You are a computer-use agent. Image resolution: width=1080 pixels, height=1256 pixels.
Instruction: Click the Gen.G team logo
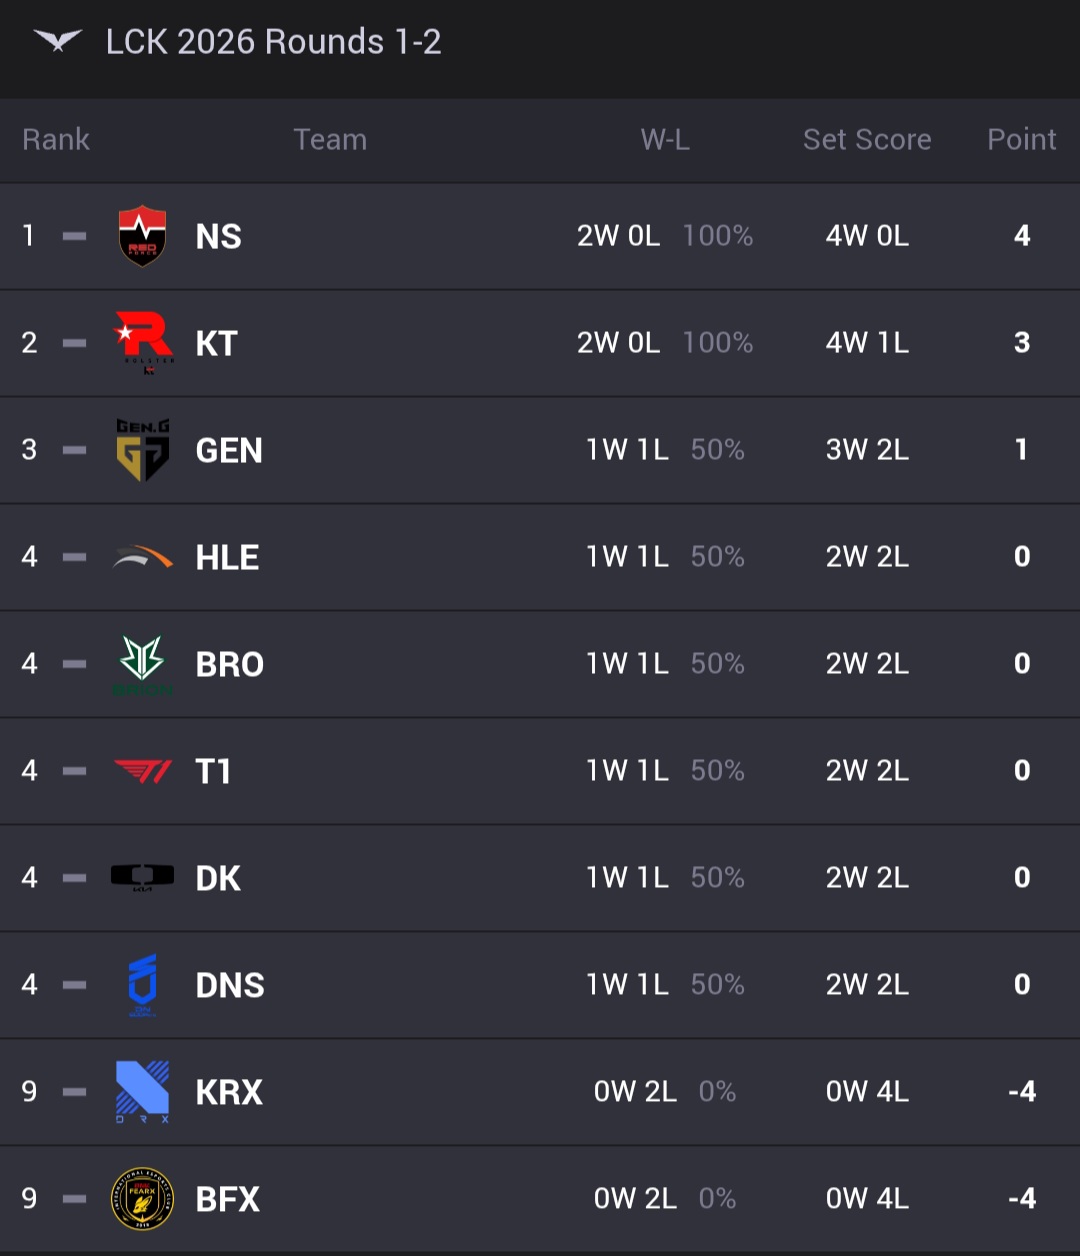point(142,450)
